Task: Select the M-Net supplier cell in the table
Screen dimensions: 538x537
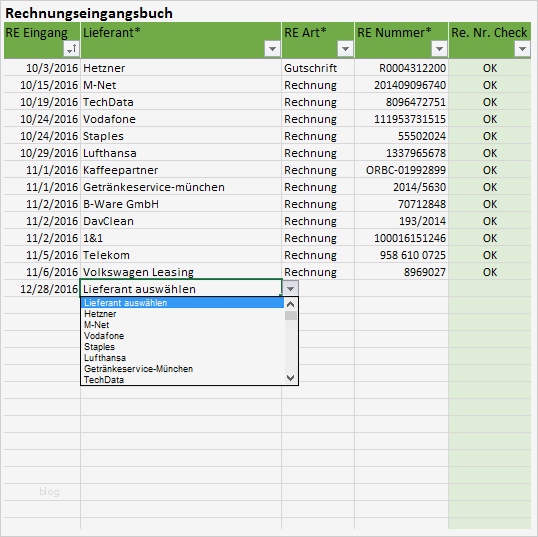Action: tap(181, 85)
